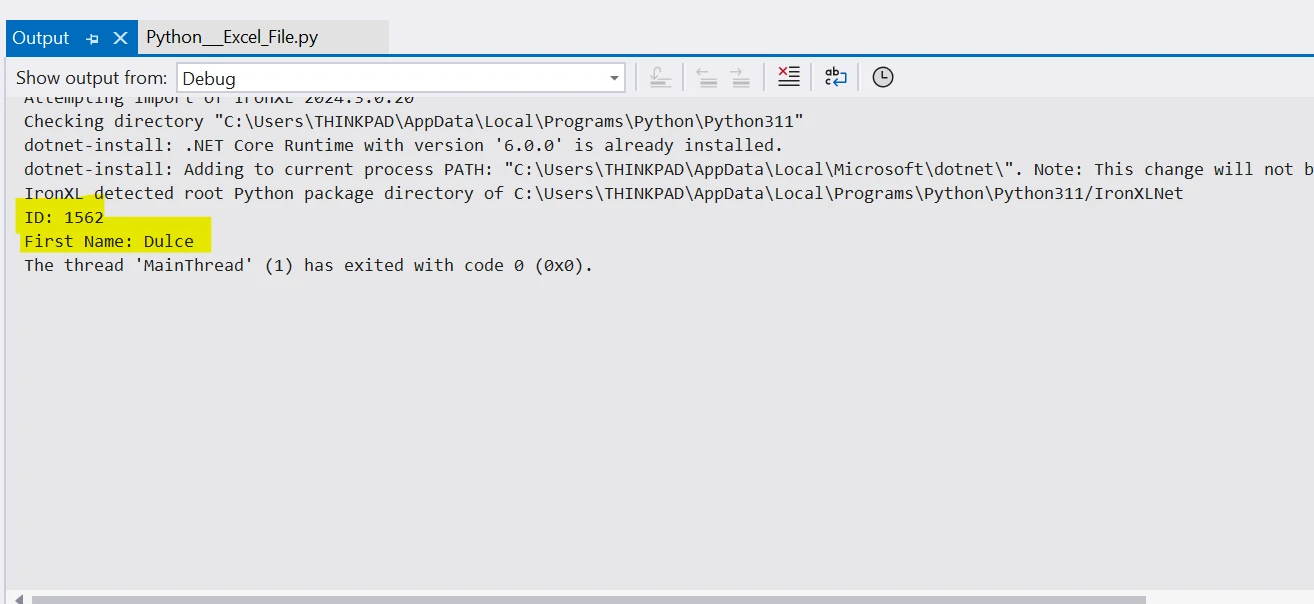Open the Python__Excel_File.py tab

pos(232,38)
